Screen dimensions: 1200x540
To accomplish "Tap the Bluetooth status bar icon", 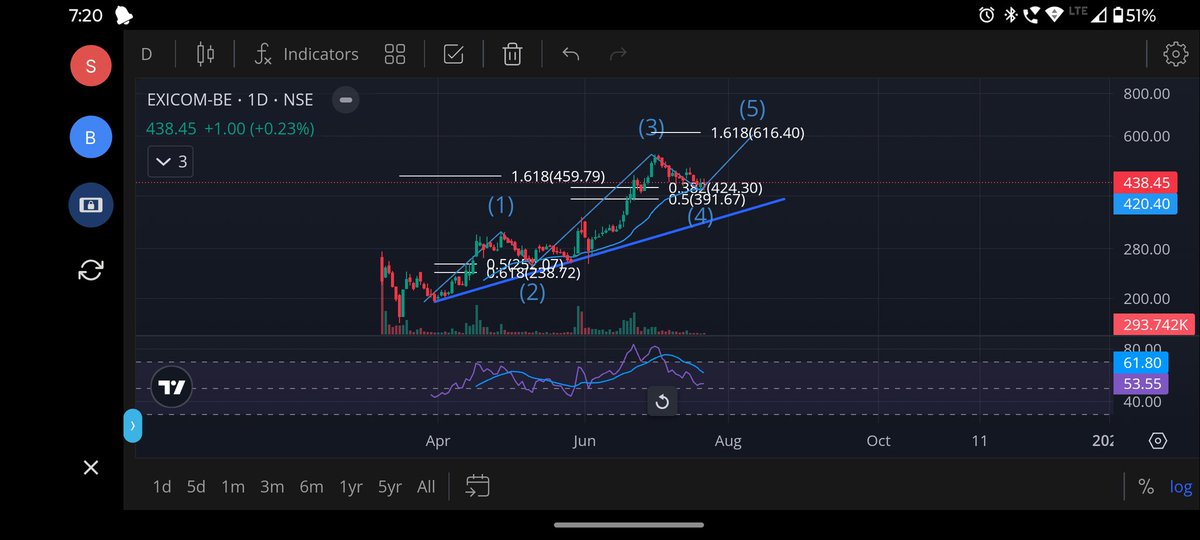I will coord(1009,15).
